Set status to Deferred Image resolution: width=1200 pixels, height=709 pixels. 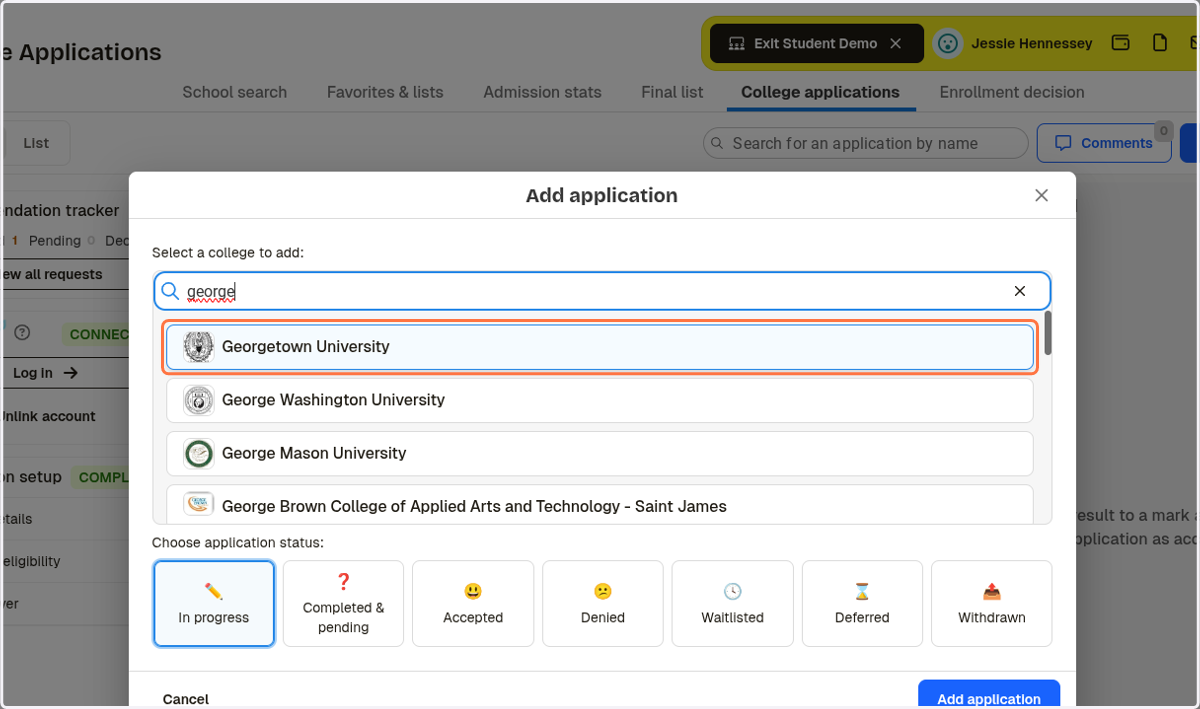pos(862,604)
